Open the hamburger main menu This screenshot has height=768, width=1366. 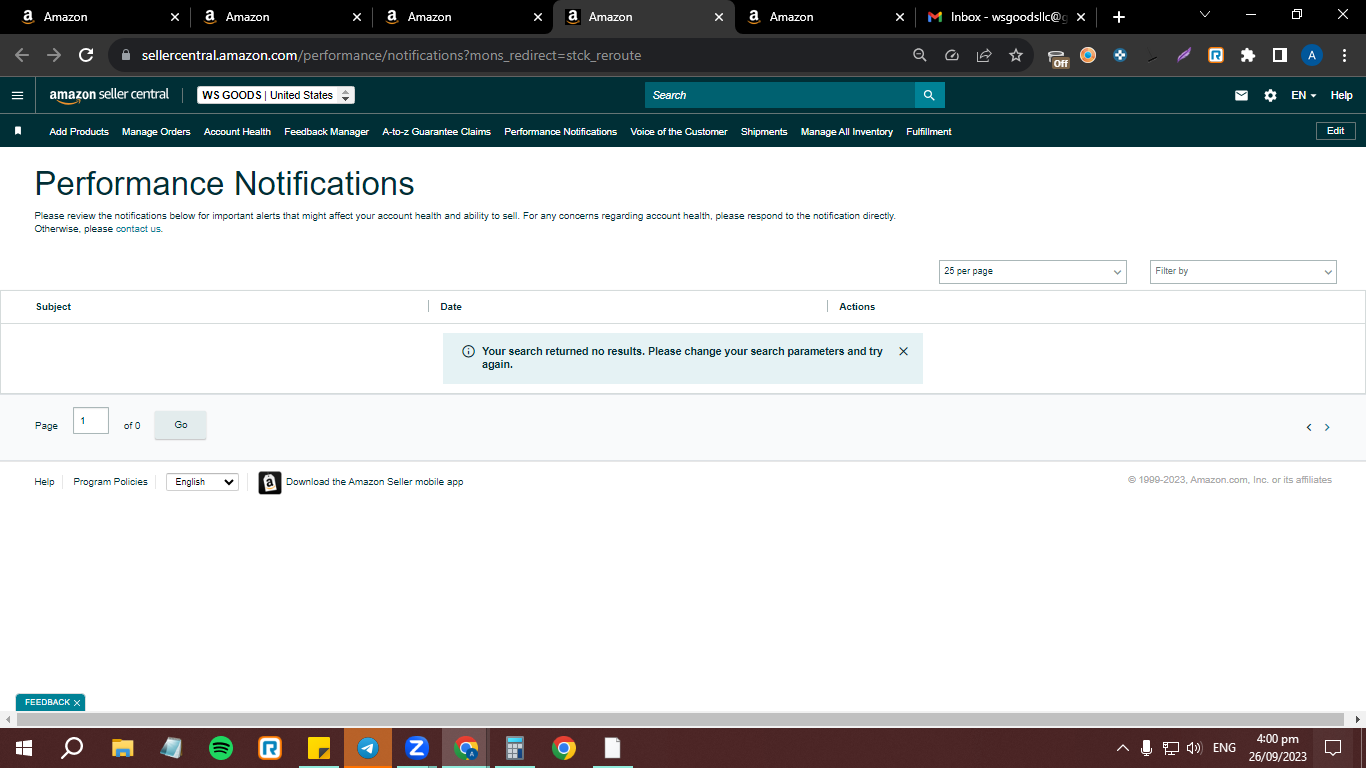click(x=17, y=96)
